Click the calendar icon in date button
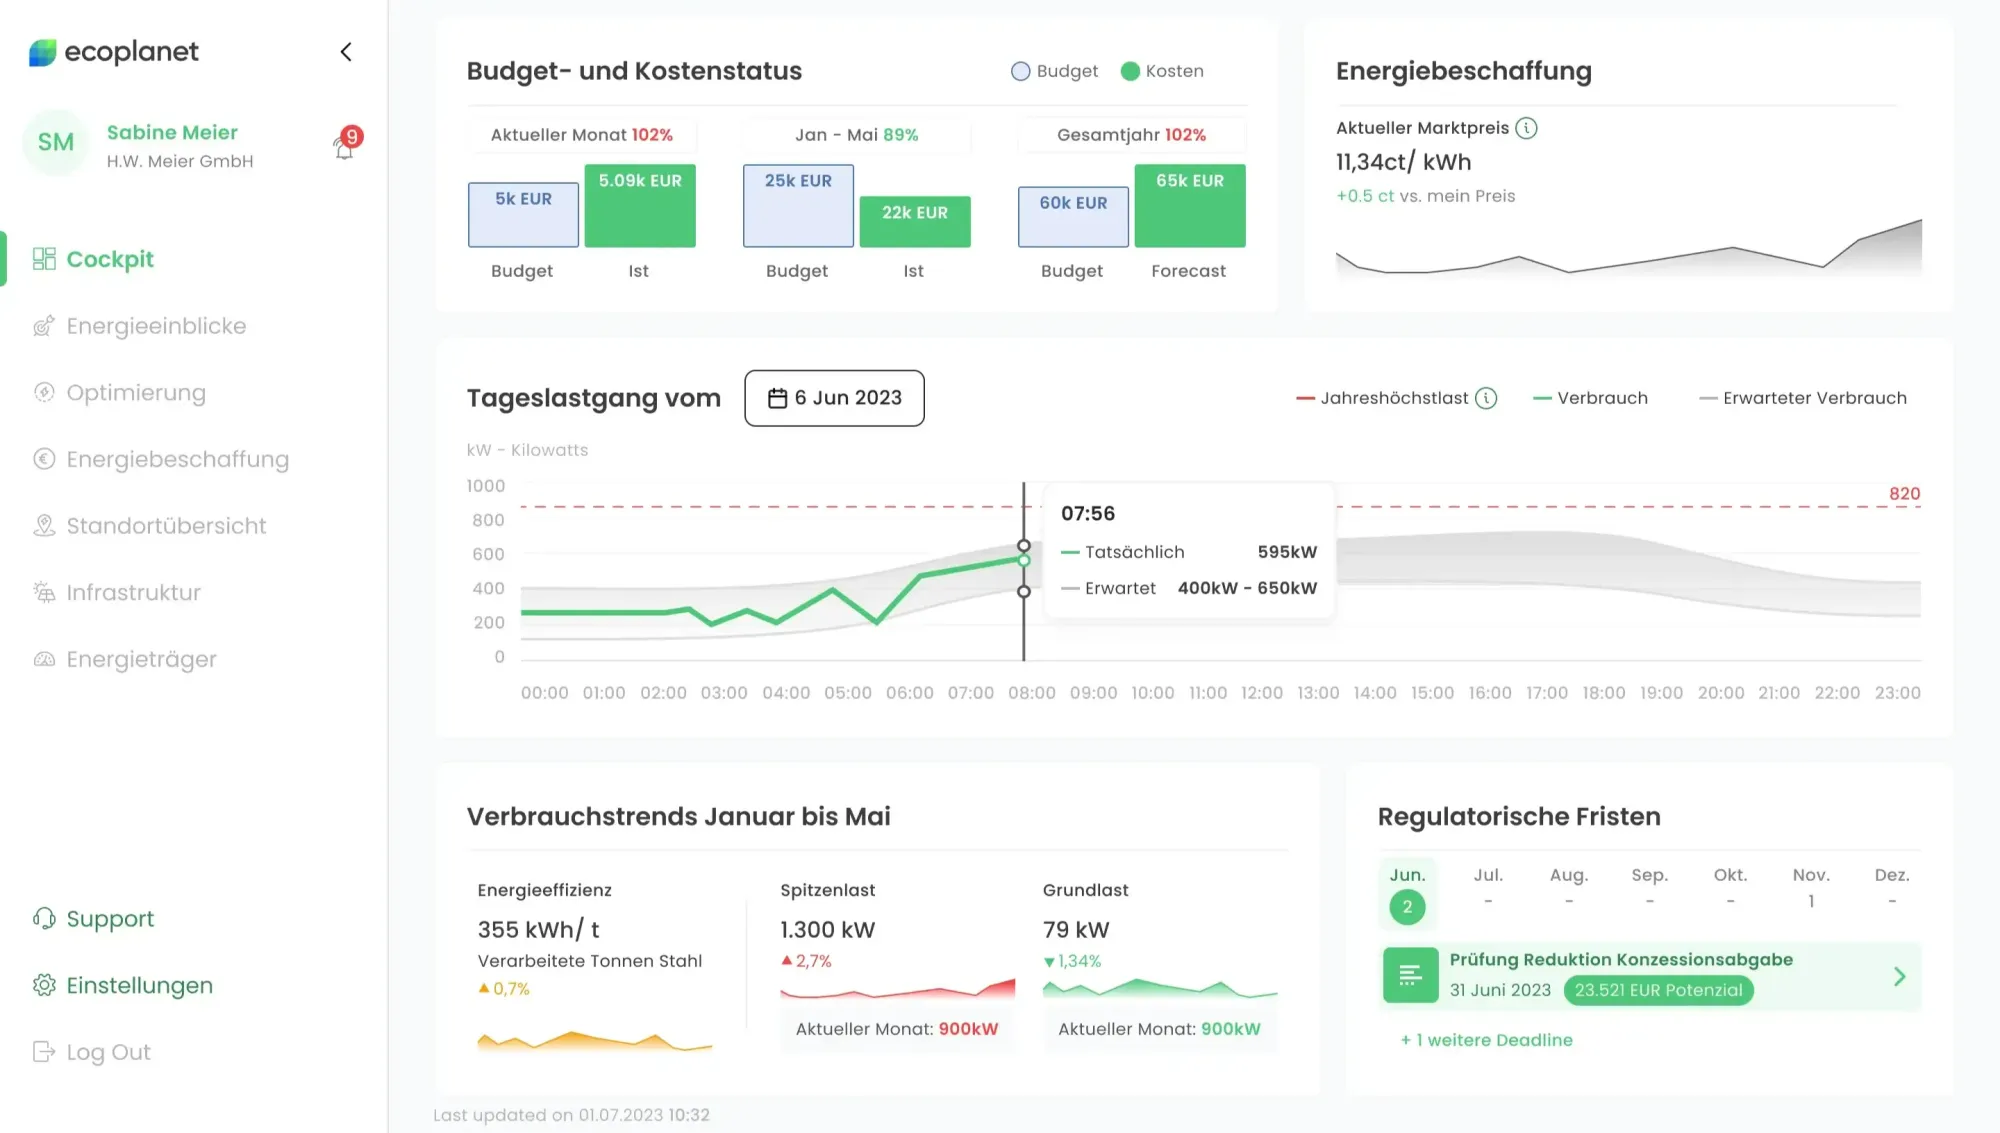Screen dimensions: 2000x1133 click(x=777, y=398)
